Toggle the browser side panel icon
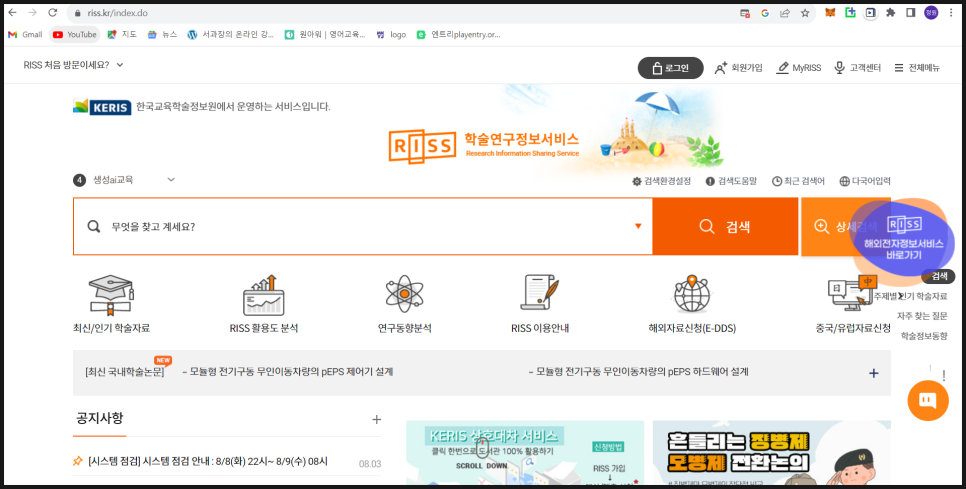The width and height of the screenshot is (966, 489). point(910,13)
